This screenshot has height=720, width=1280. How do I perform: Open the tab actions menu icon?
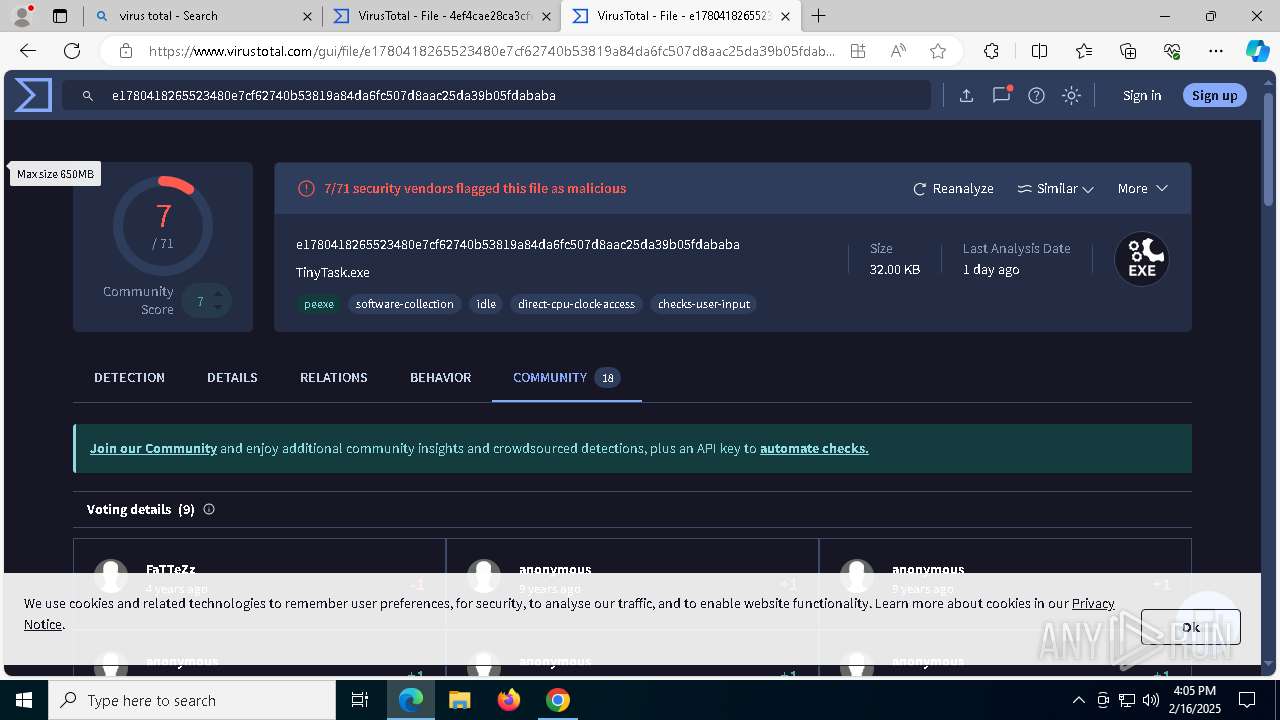coord(60,16)
